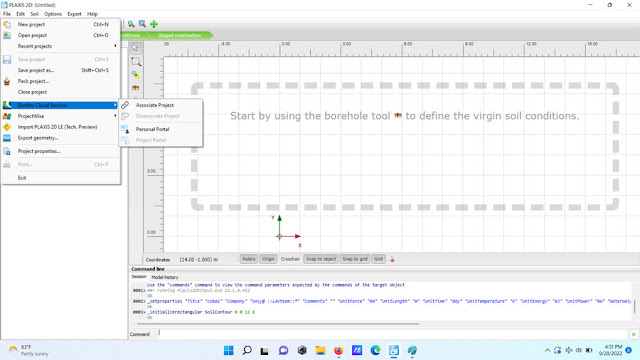640x360 pixels.
Task: Click the Project properties icon
Action: point(7,151)
